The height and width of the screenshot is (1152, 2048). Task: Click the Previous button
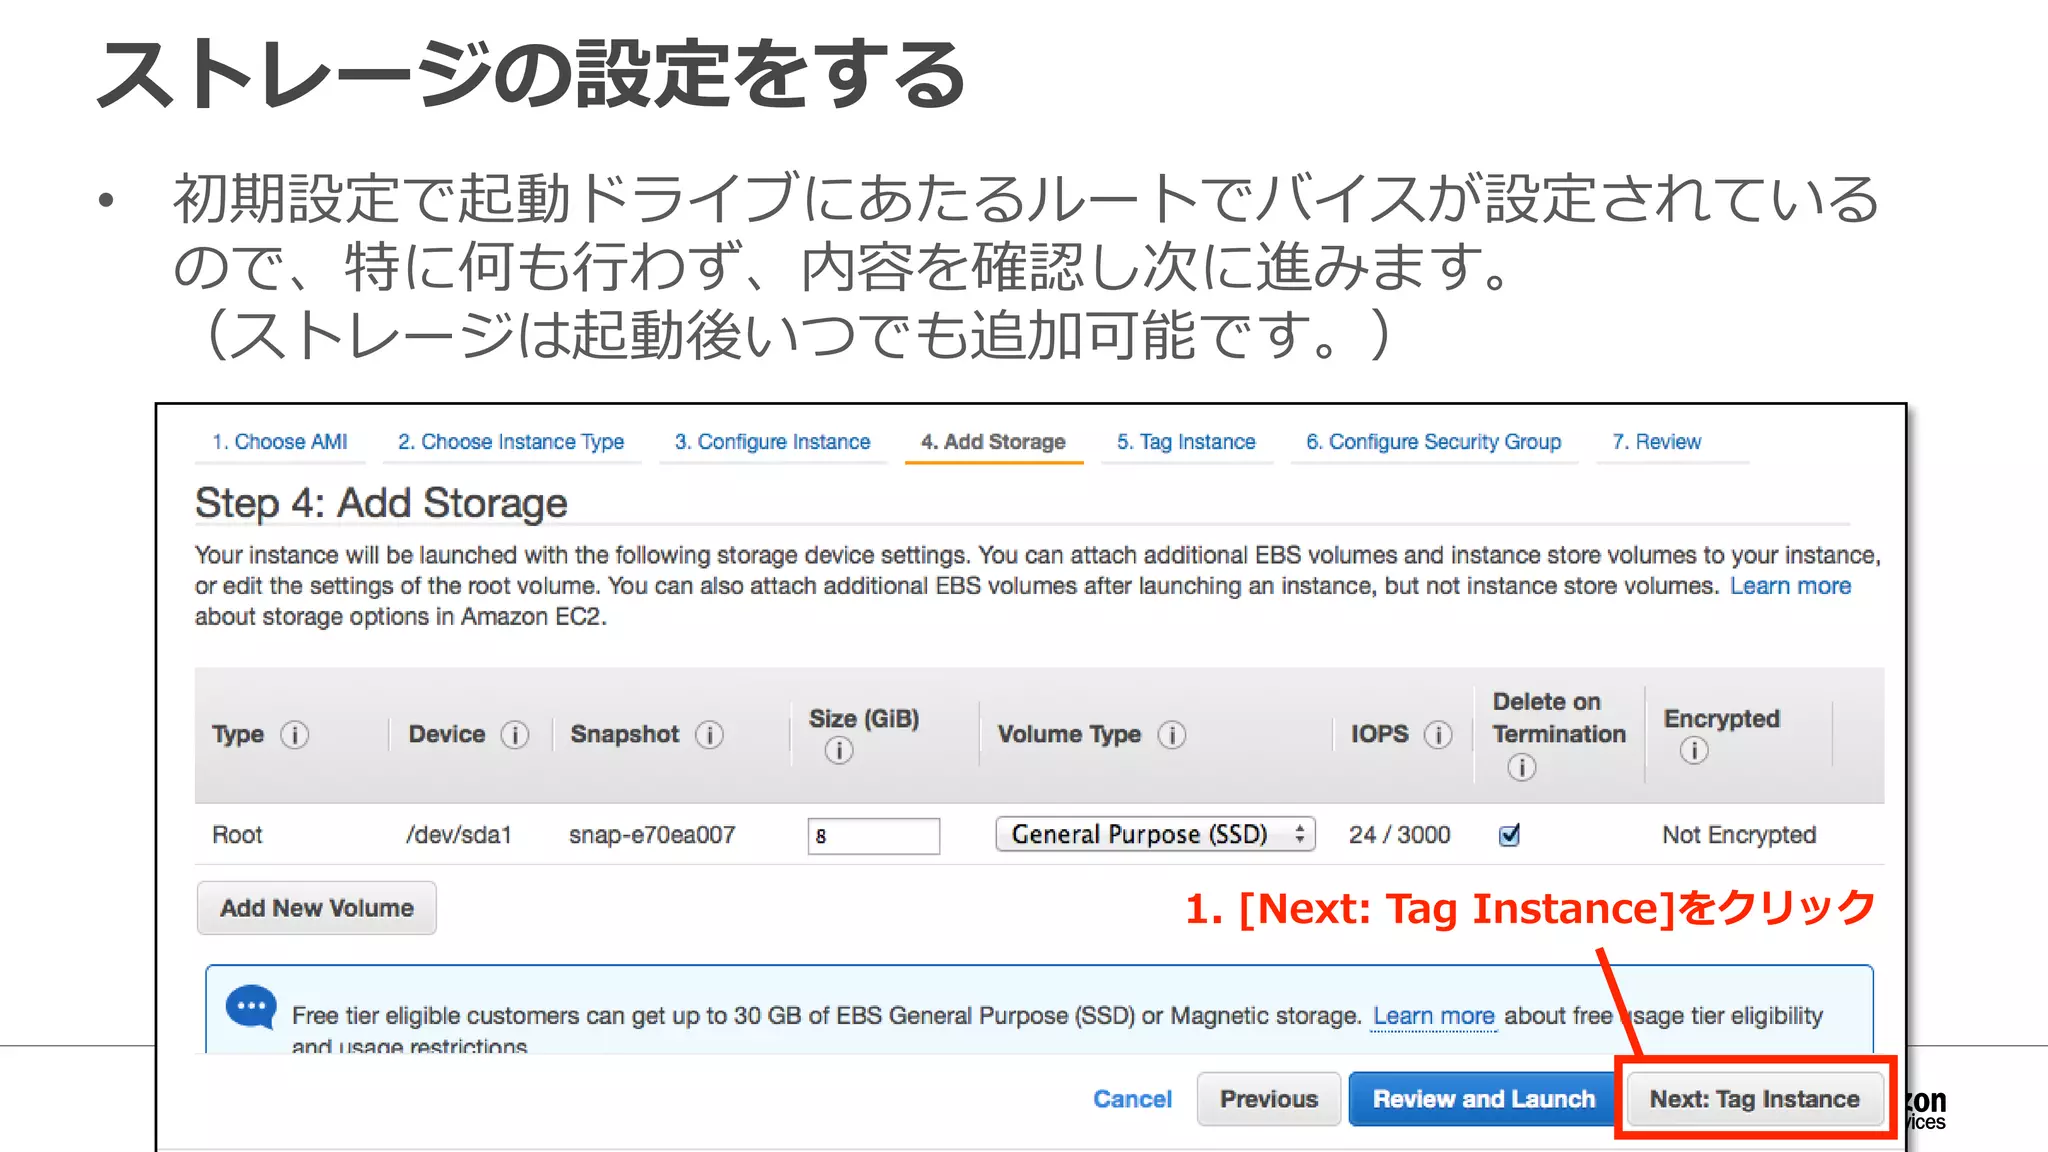1269,1099
